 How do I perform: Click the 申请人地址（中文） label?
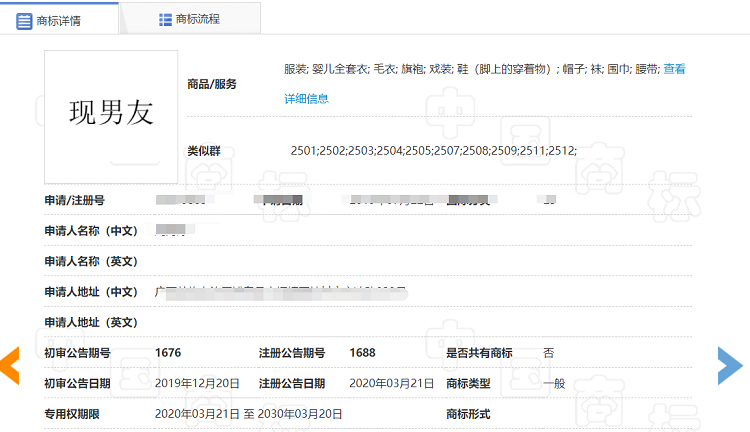point(91,292)
